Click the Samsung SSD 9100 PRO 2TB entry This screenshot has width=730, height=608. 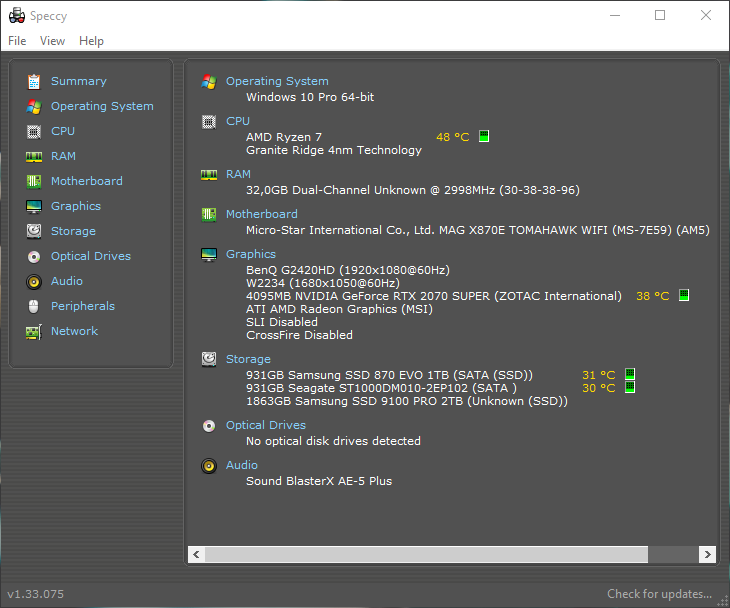tap(407, 401)
